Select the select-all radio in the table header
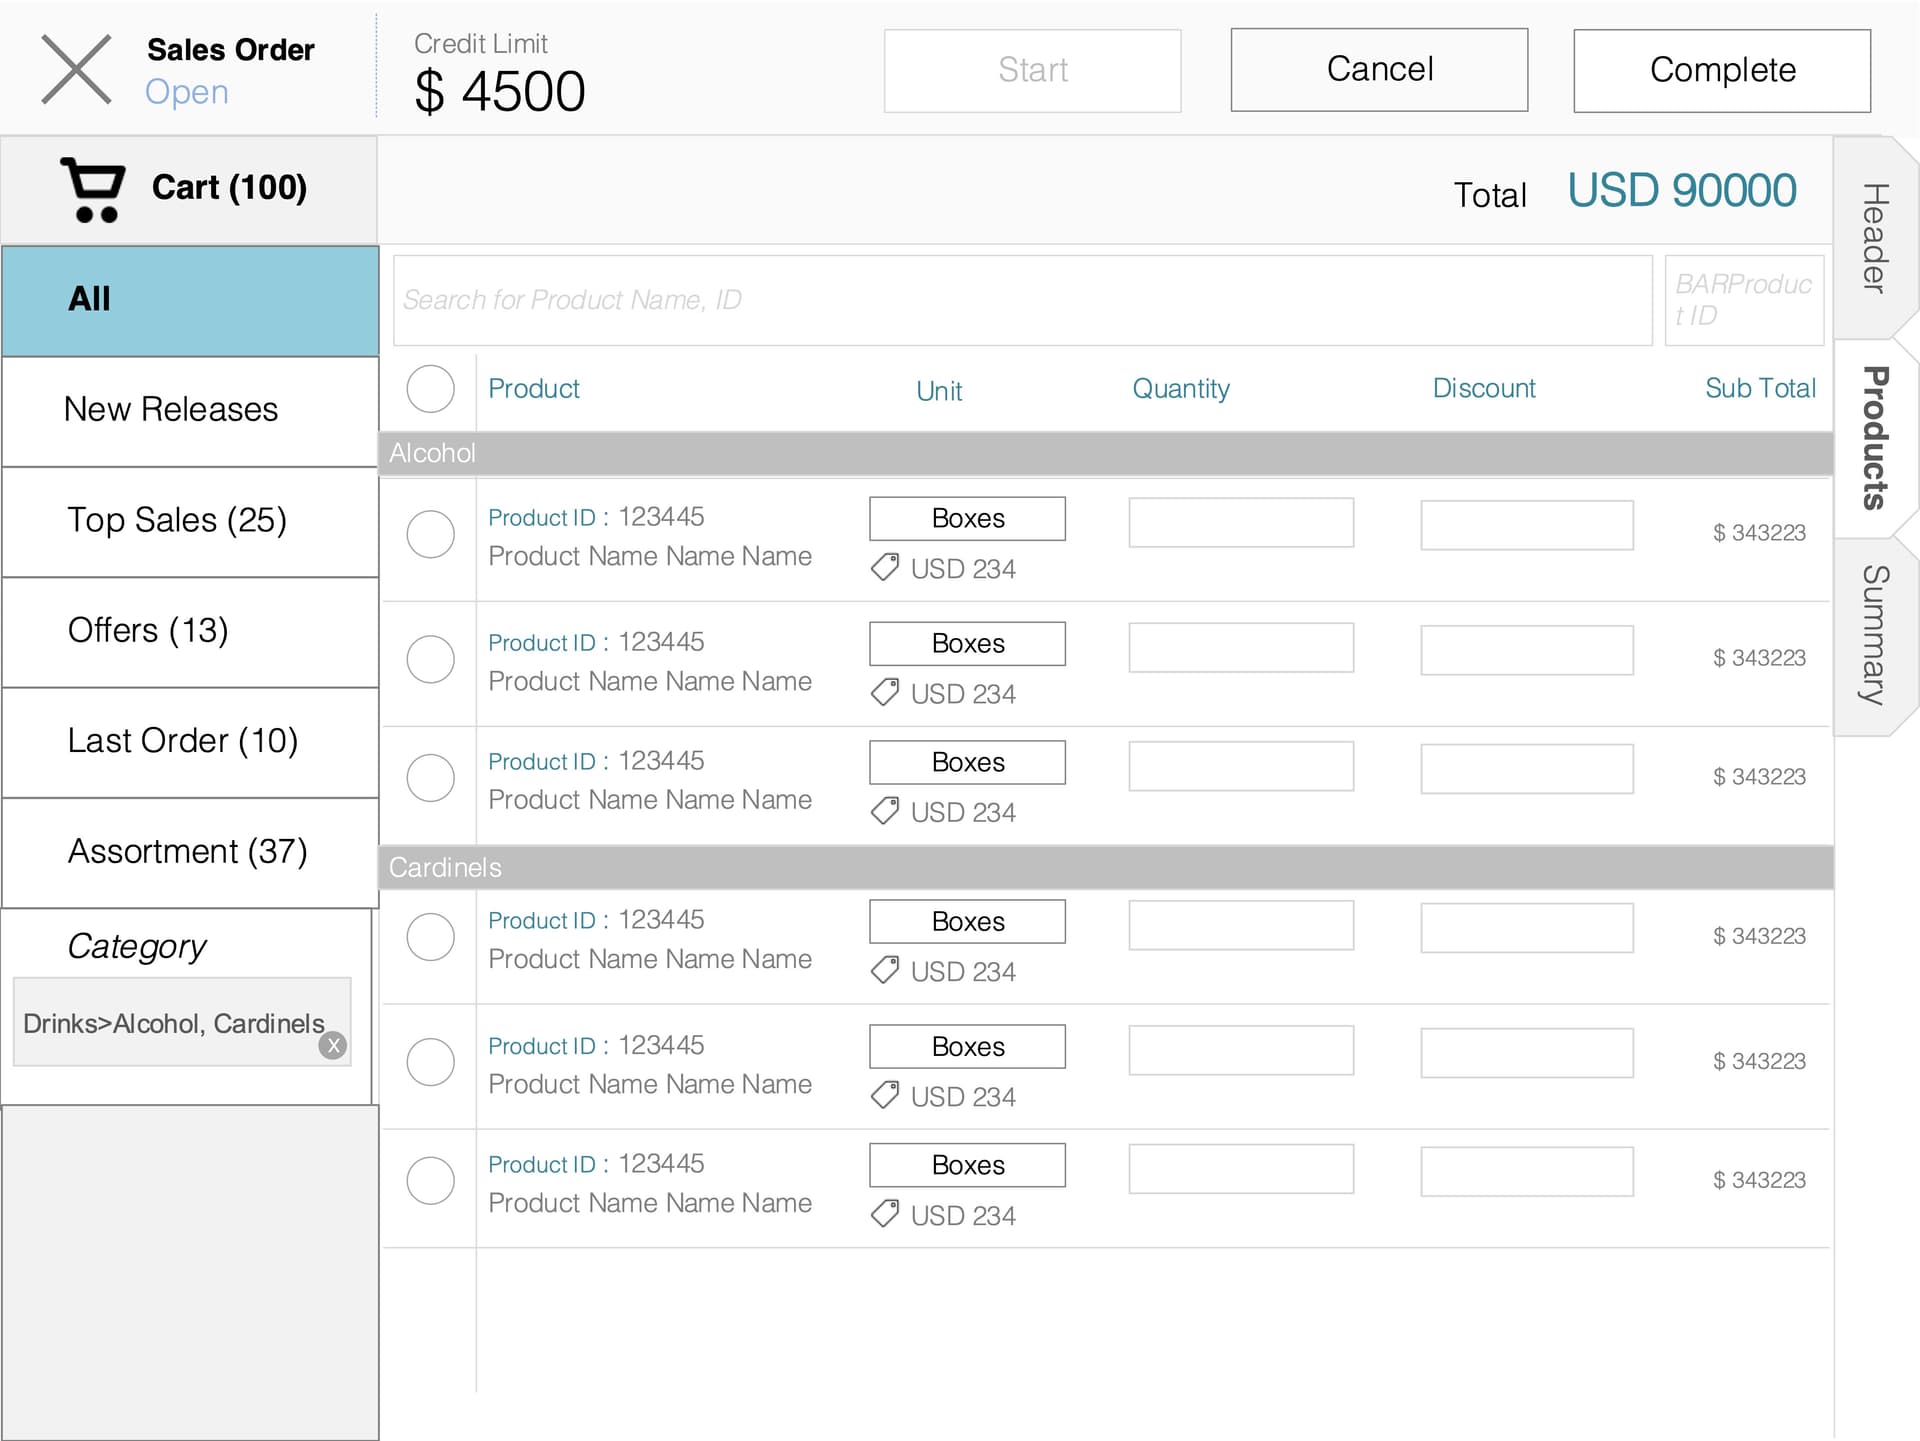The width and height of the screenshot is (1920, 1441). tap(430, 389)
